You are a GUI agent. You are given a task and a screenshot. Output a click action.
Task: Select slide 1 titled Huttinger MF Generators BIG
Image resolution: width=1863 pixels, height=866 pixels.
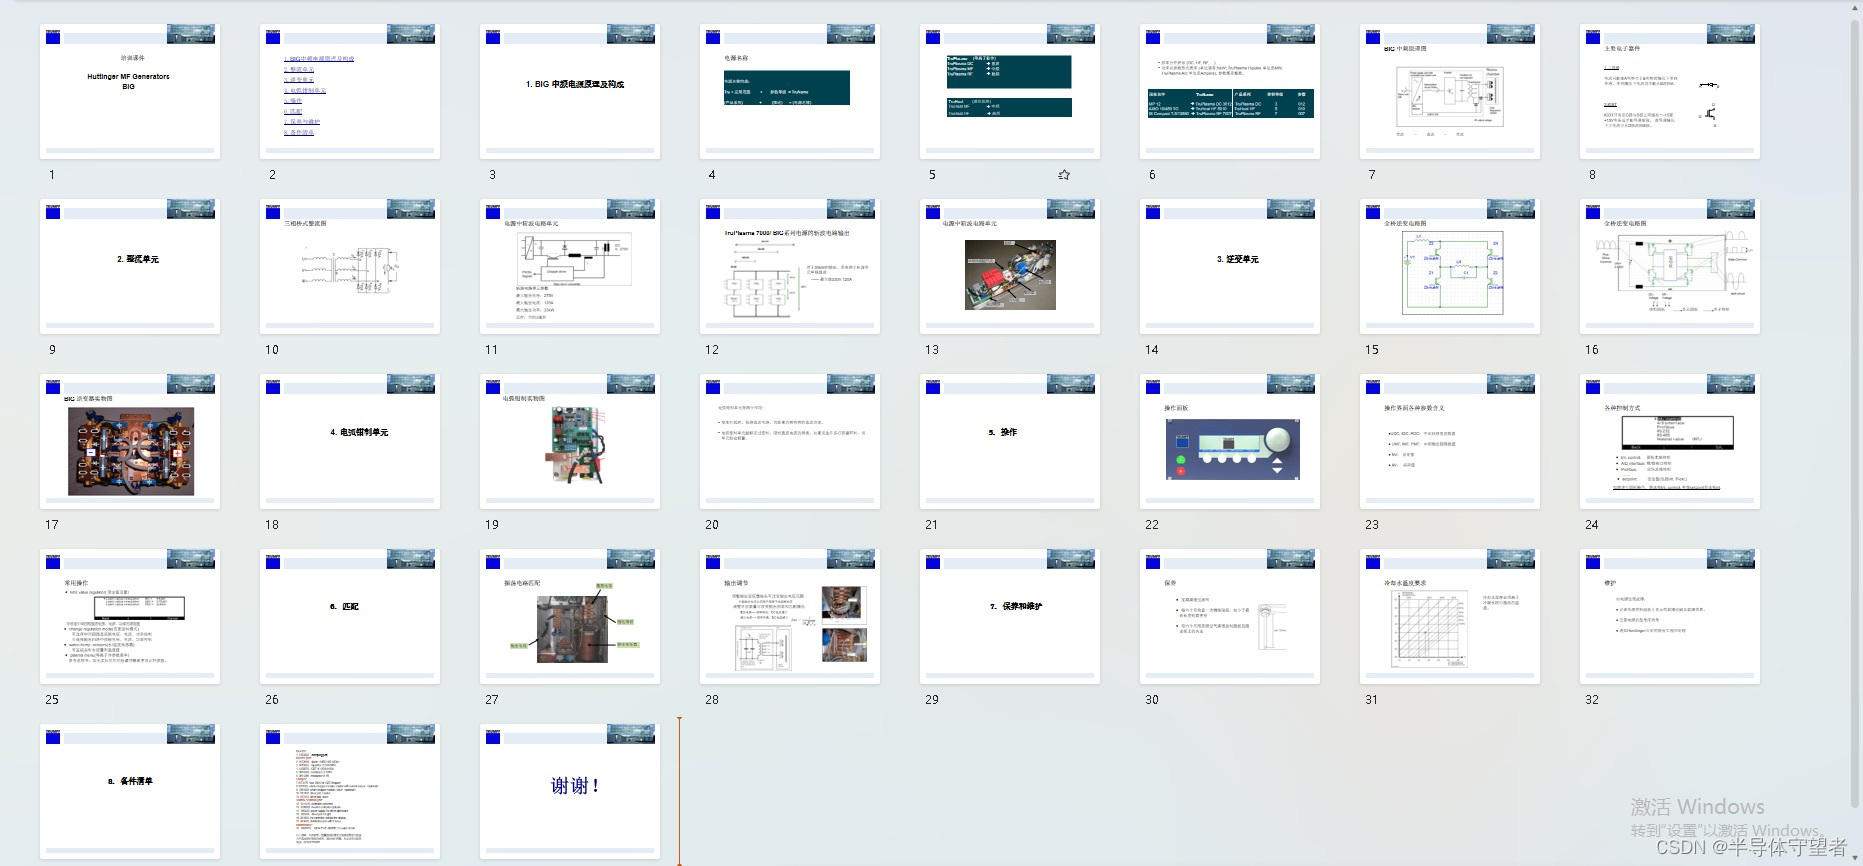click(x=130, y=91)
